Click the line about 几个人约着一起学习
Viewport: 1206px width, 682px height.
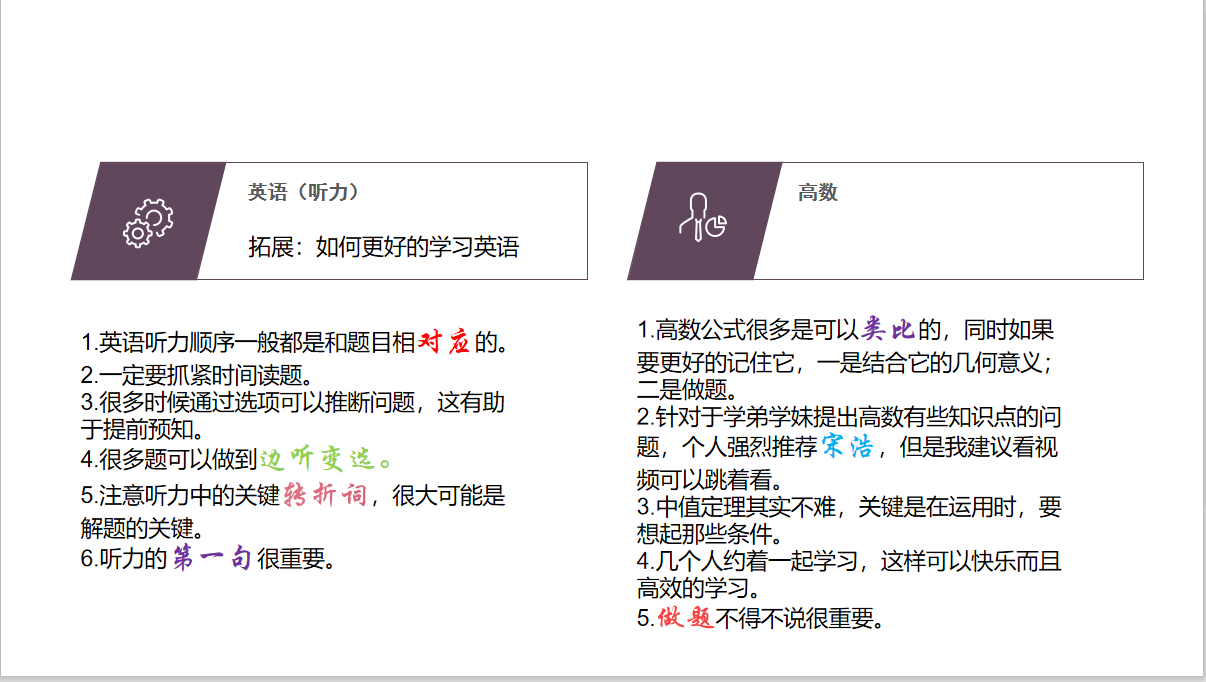pyautogui.click(x=848, y=562)
